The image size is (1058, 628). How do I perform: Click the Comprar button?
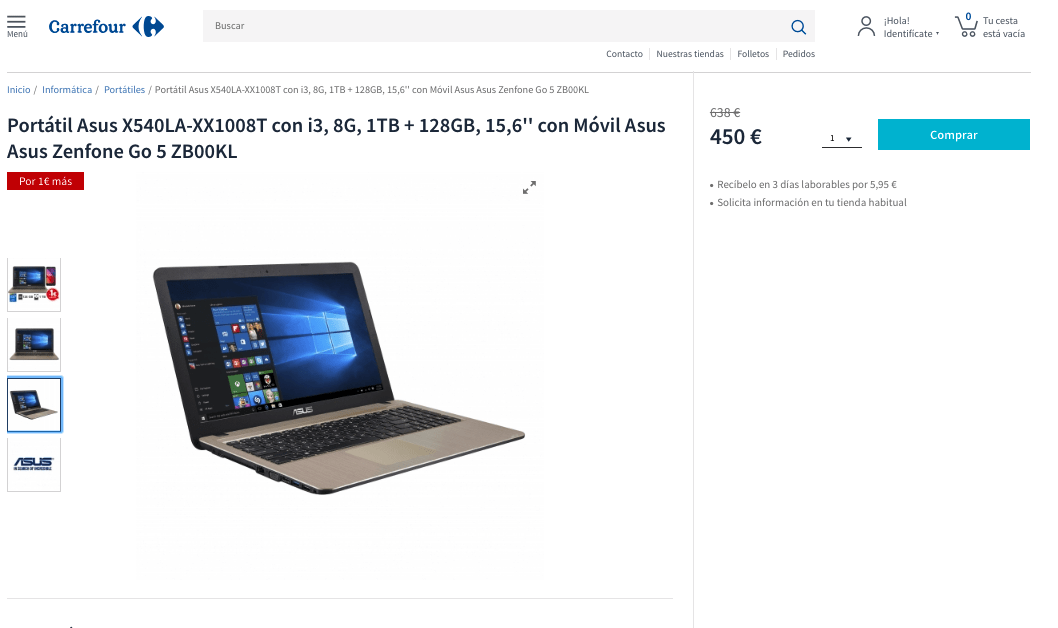click(953, 134)
